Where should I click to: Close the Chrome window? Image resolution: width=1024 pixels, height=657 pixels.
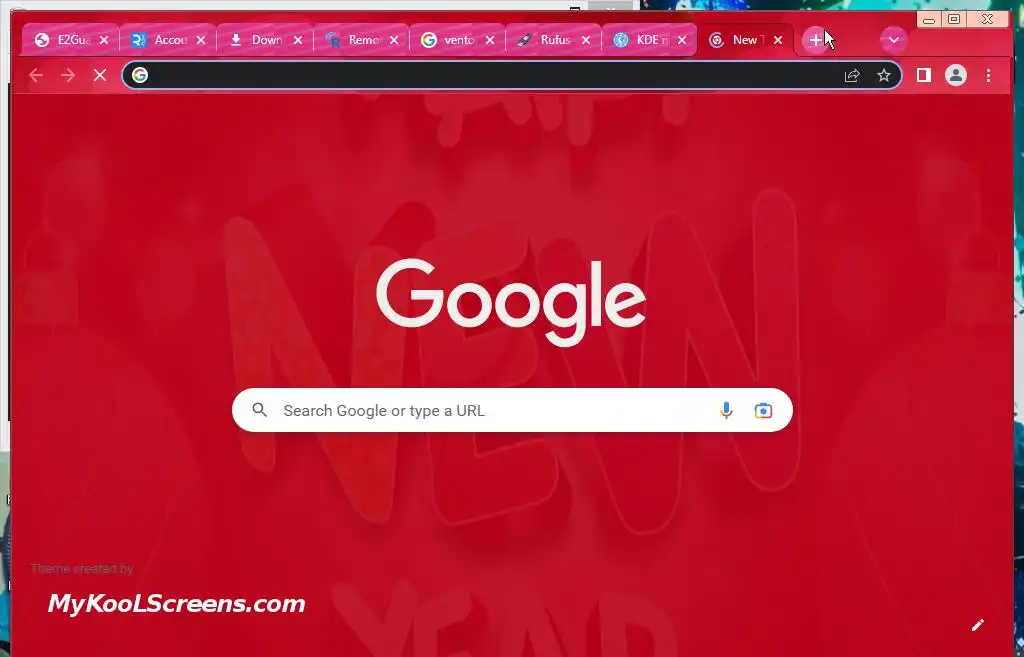click(x=987, y=20)
